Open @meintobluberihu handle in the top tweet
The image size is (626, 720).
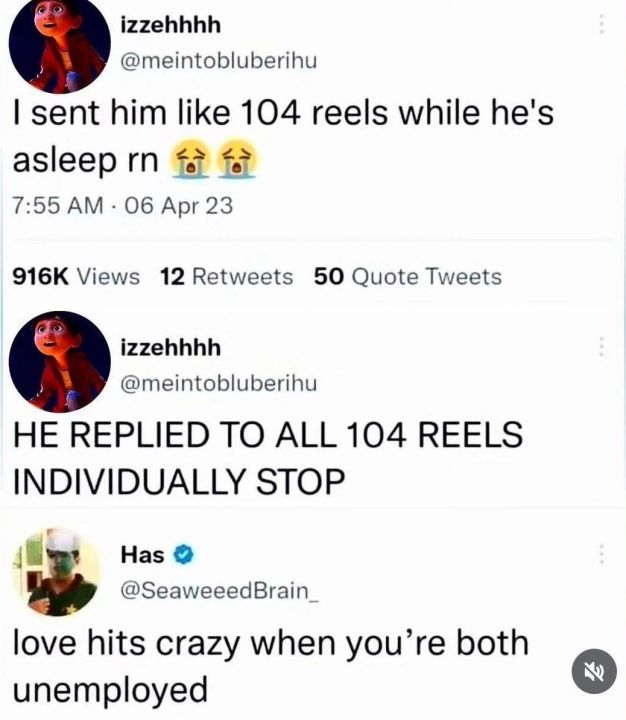click(219, 61)
